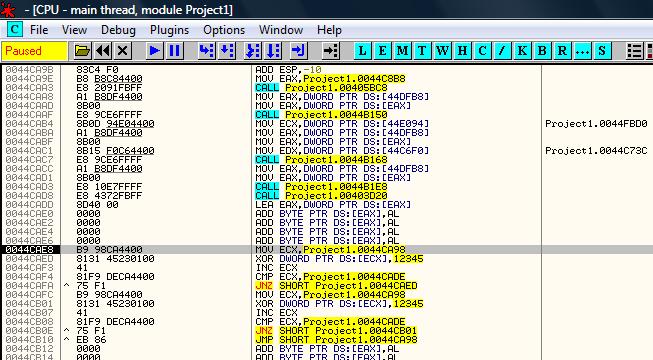The width and height of the screenshot is (653, 360).
Task: Click CALL Project1.00403D20 instruction
Action: pos(321,195)
